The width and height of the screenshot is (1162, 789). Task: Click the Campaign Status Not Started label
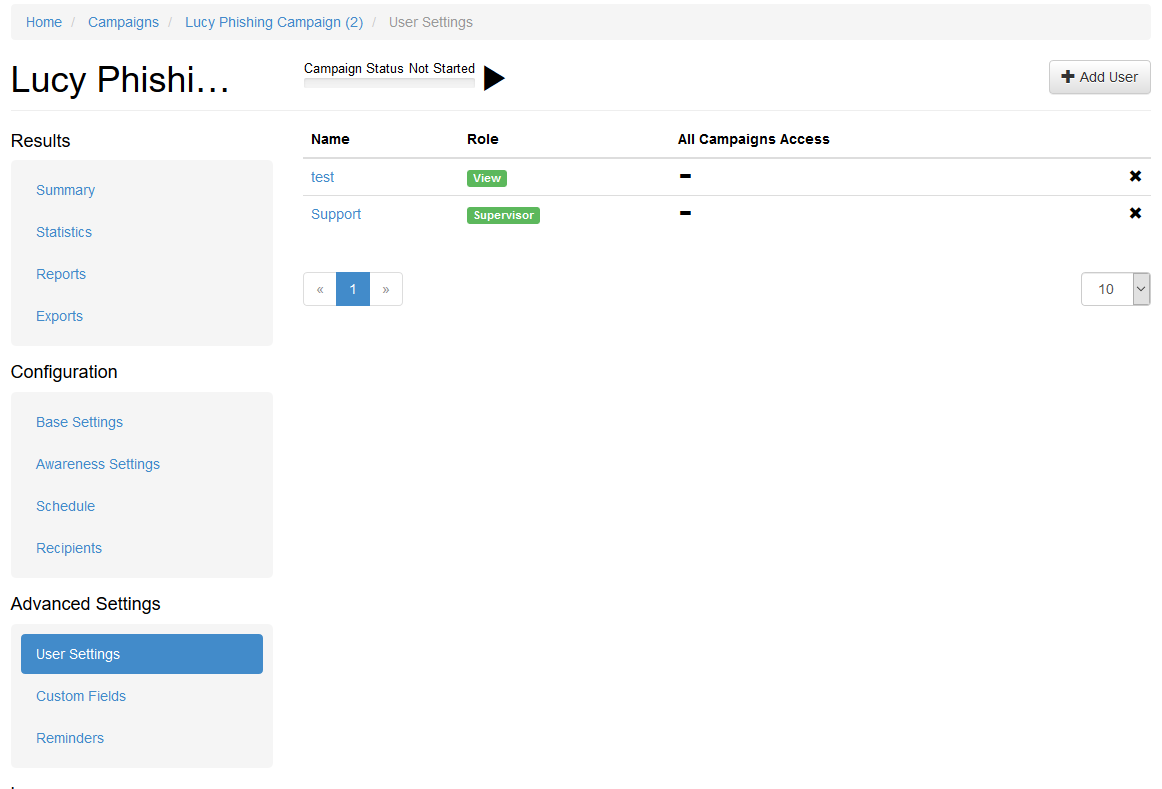[x=389, y=68]
